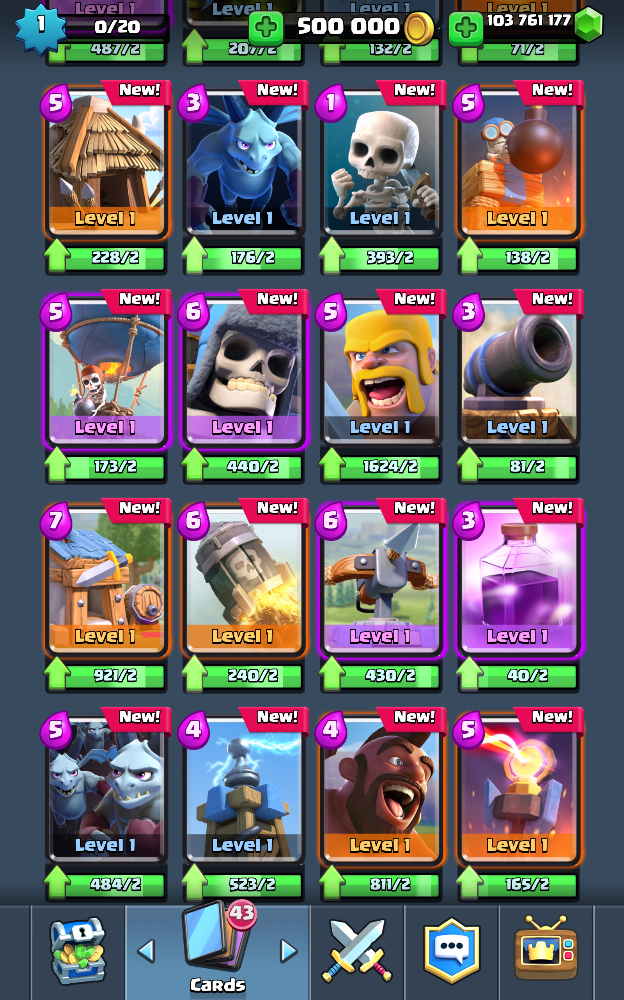Click the right arrow next to Cards
The width and height of the screenshot is (624, 1000).
pyautogui.click(x=289, y=951)
